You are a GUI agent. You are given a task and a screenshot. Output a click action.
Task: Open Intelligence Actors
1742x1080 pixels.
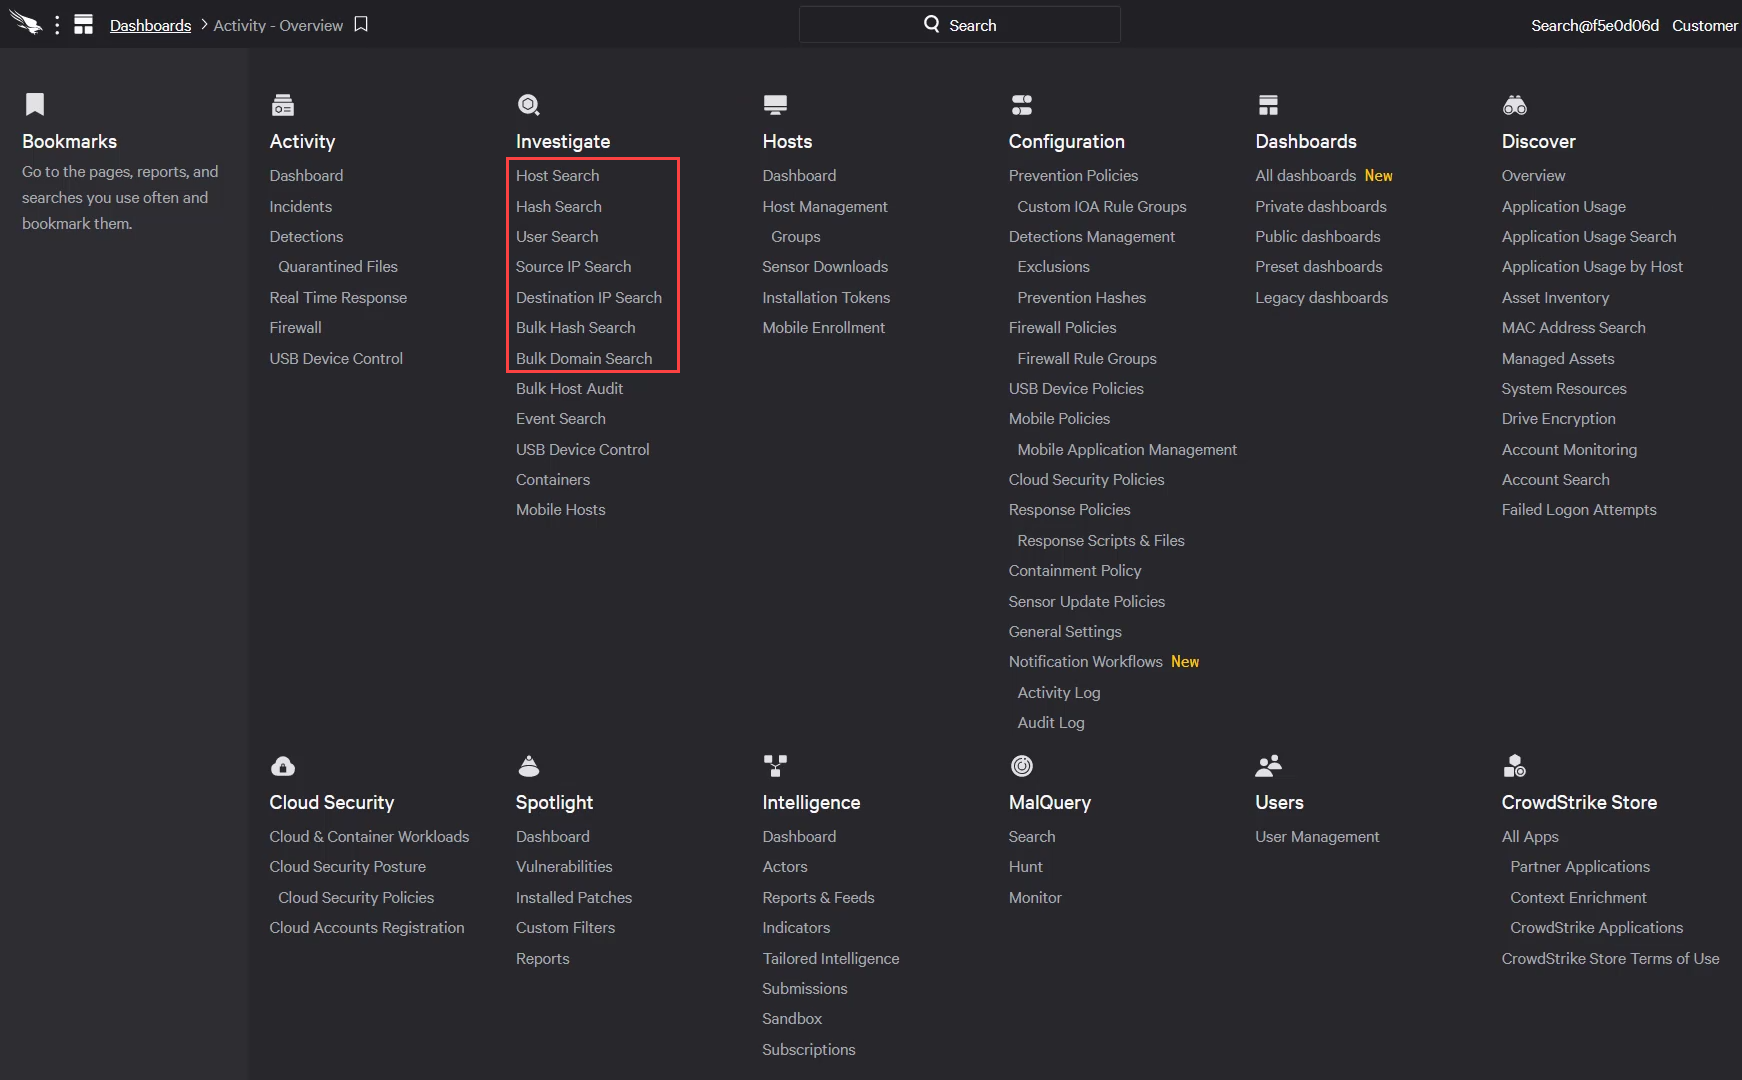pos(785,867)
